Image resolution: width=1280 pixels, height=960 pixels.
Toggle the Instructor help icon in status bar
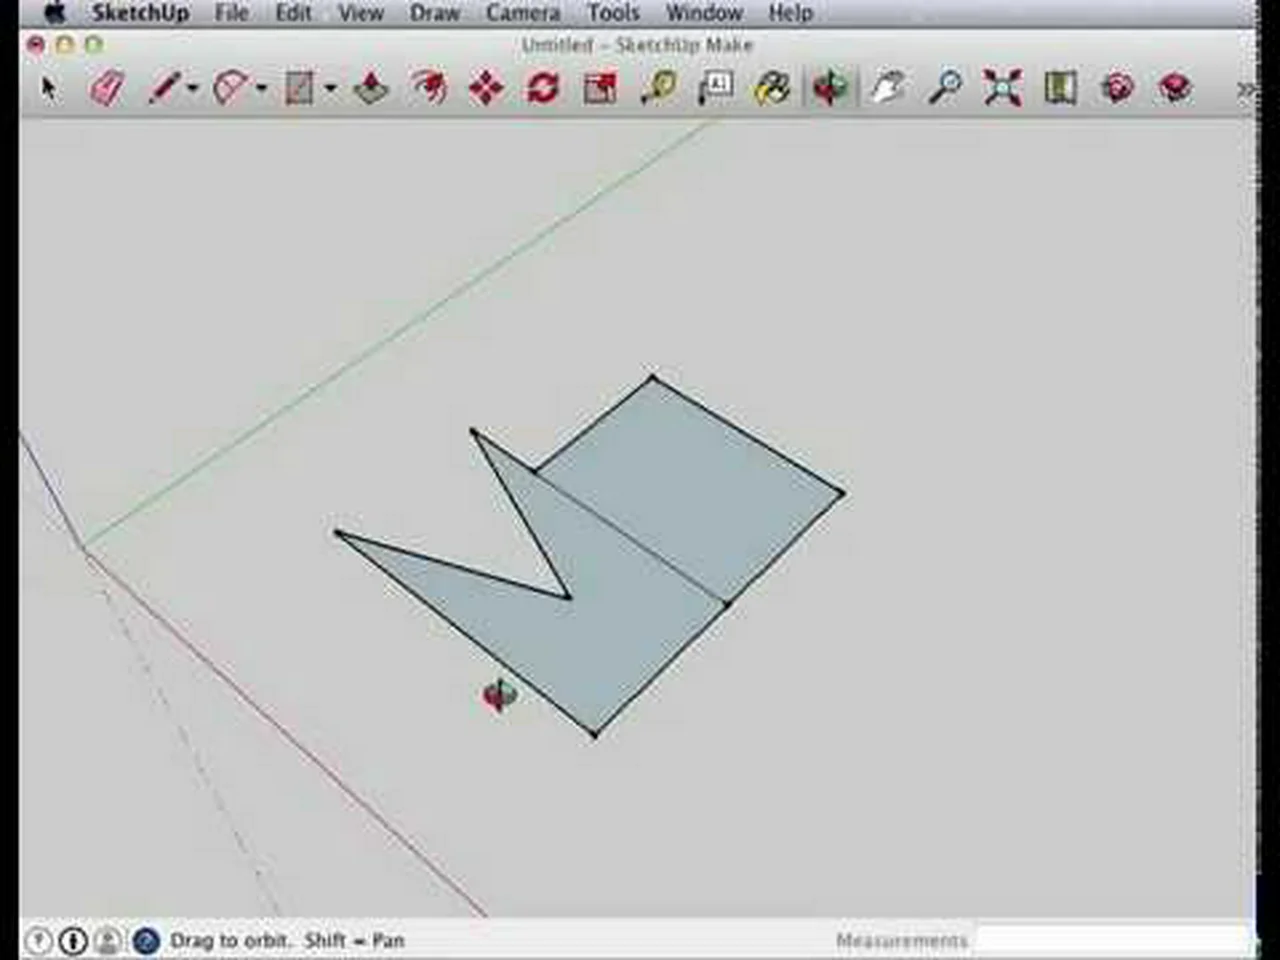pos(38,941)
